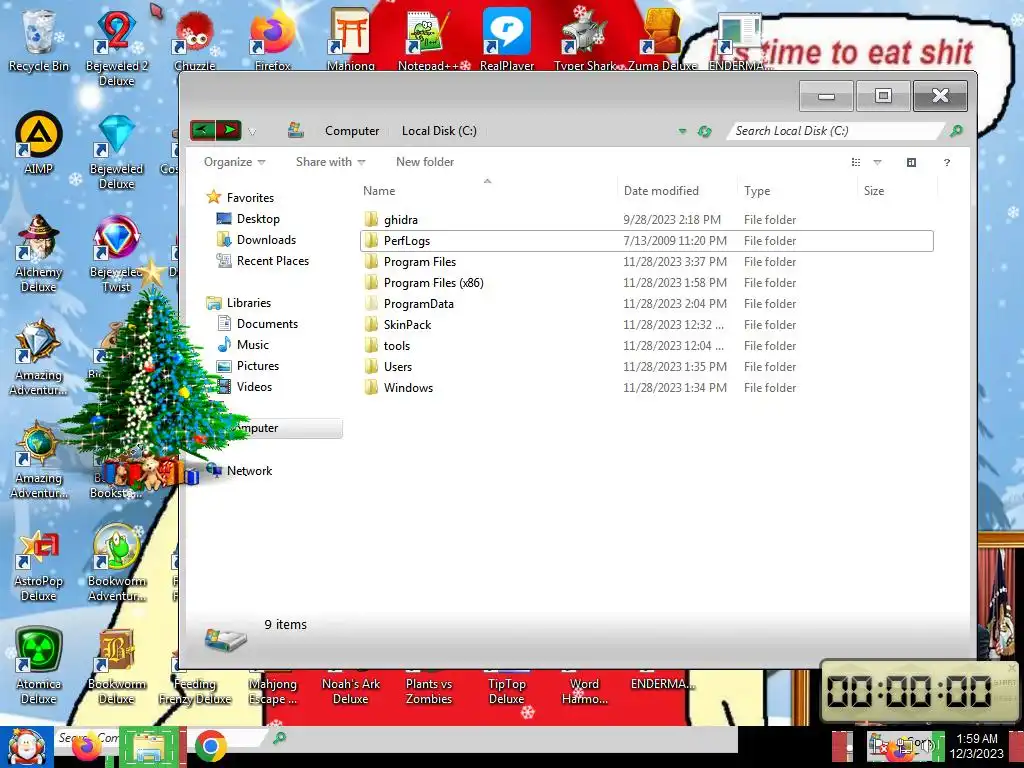Click the Explorer back arrow button
The width and height of the screenshot is (1024, 768).
[202, 130]
